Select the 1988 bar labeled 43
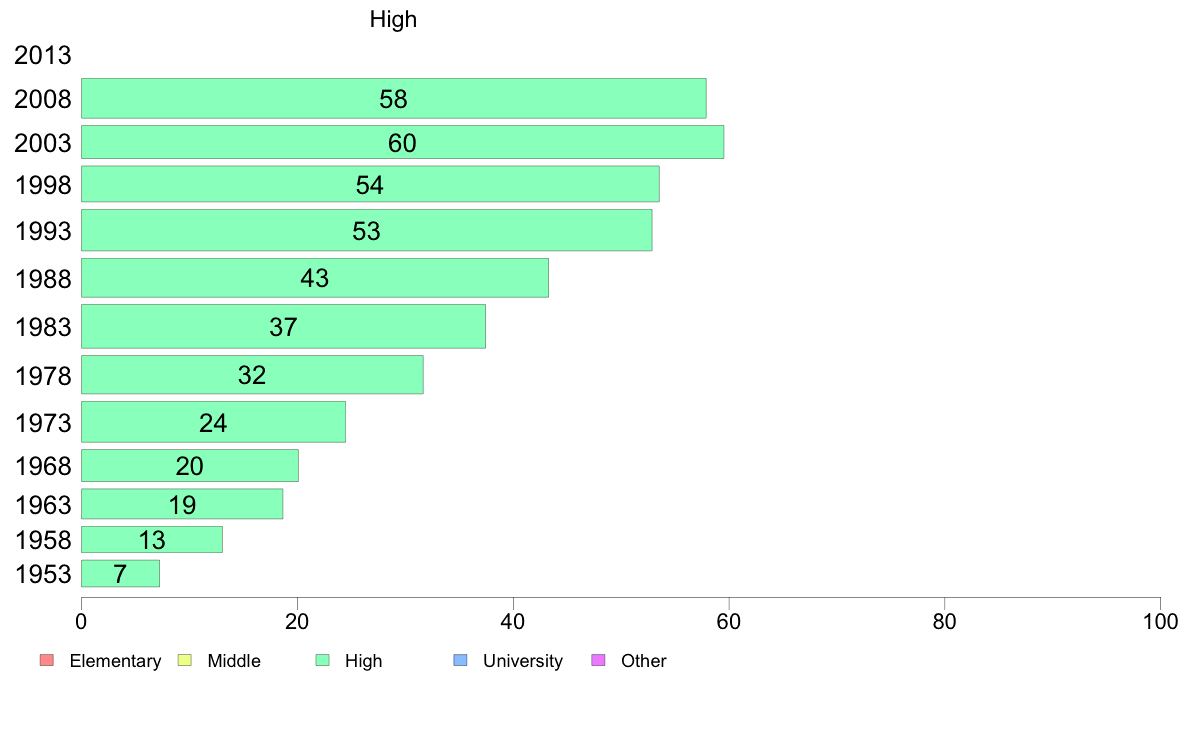Viewport: 1188px width, 736px height. click(314, 278)
